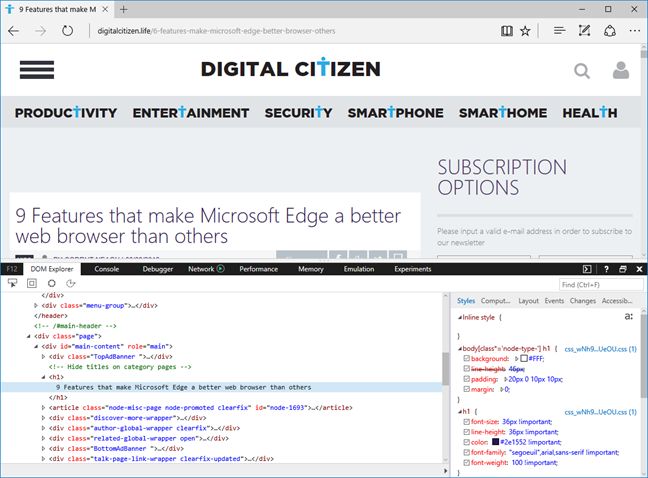Click the a: pseudo states toggle

click(x=629, y=316)
